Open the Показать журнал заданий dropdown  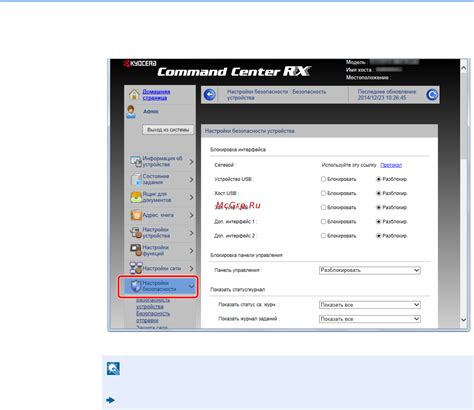coord(370,319)
